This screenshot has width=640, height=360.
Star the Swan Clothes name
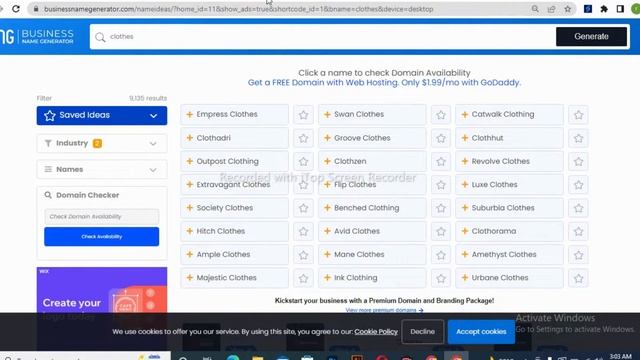[441, 115]
